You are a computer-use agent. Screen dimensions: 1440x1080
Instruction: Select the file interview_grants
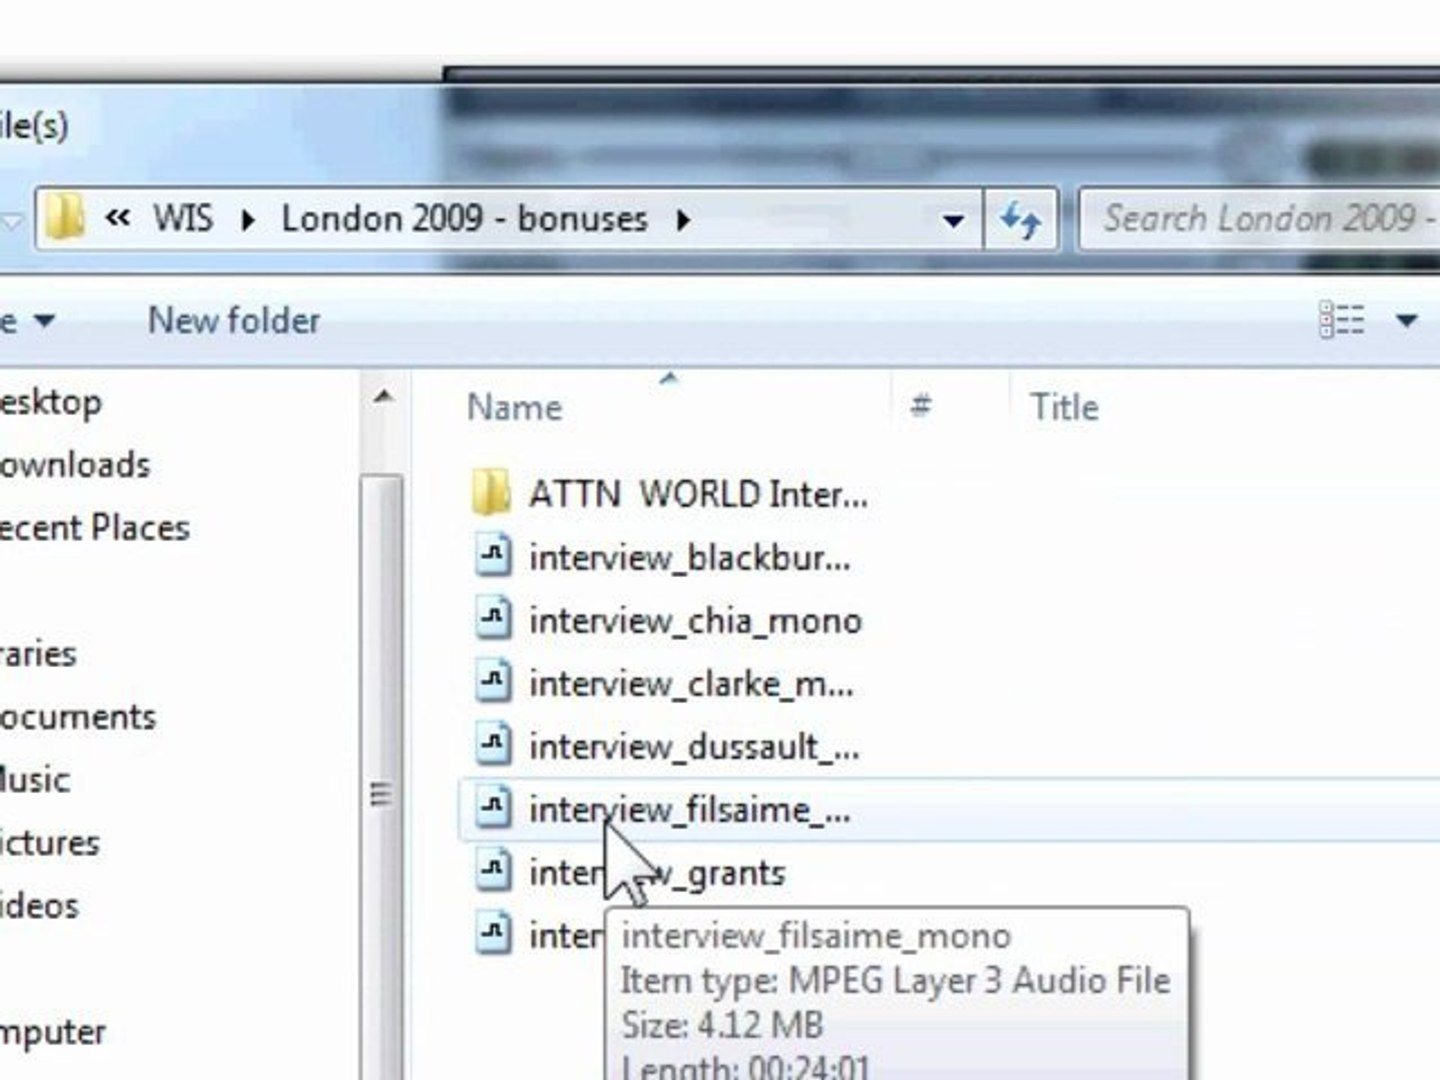click(x=657, y=872)
